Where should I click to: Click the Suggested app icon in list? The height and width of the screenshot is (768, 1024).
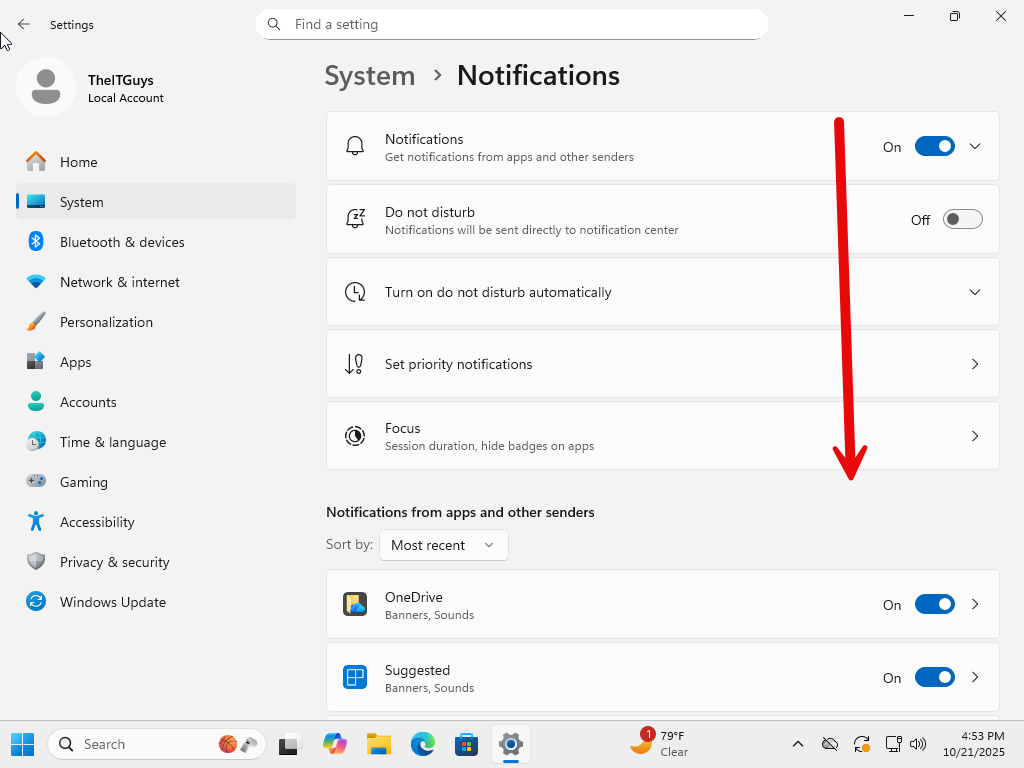tap(355, 677)
